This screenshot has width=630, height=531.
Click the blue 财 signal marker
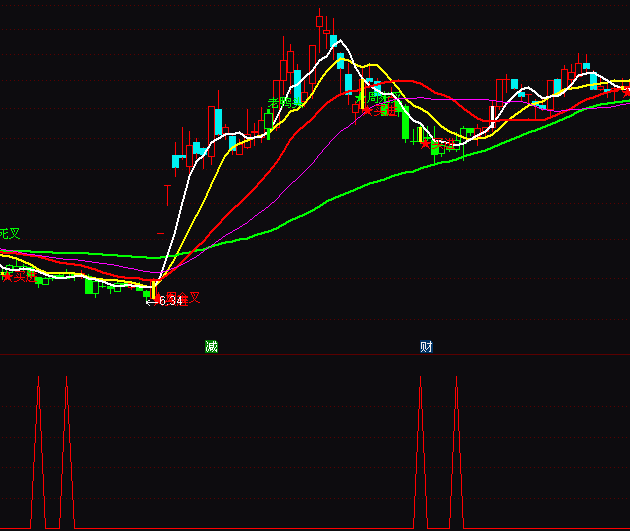pos(426,347)
